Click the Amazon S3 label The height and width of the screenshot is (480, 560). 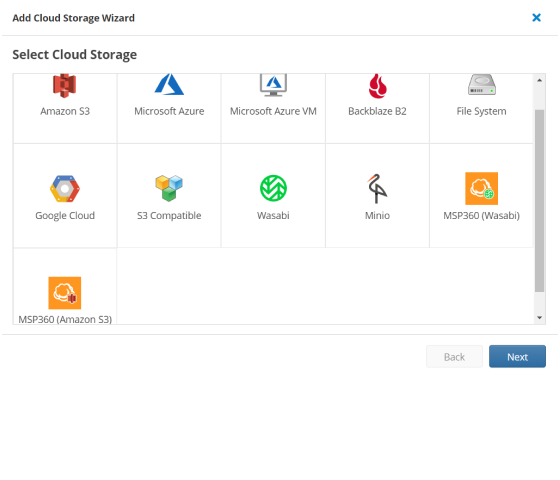[x=65, y=111]
